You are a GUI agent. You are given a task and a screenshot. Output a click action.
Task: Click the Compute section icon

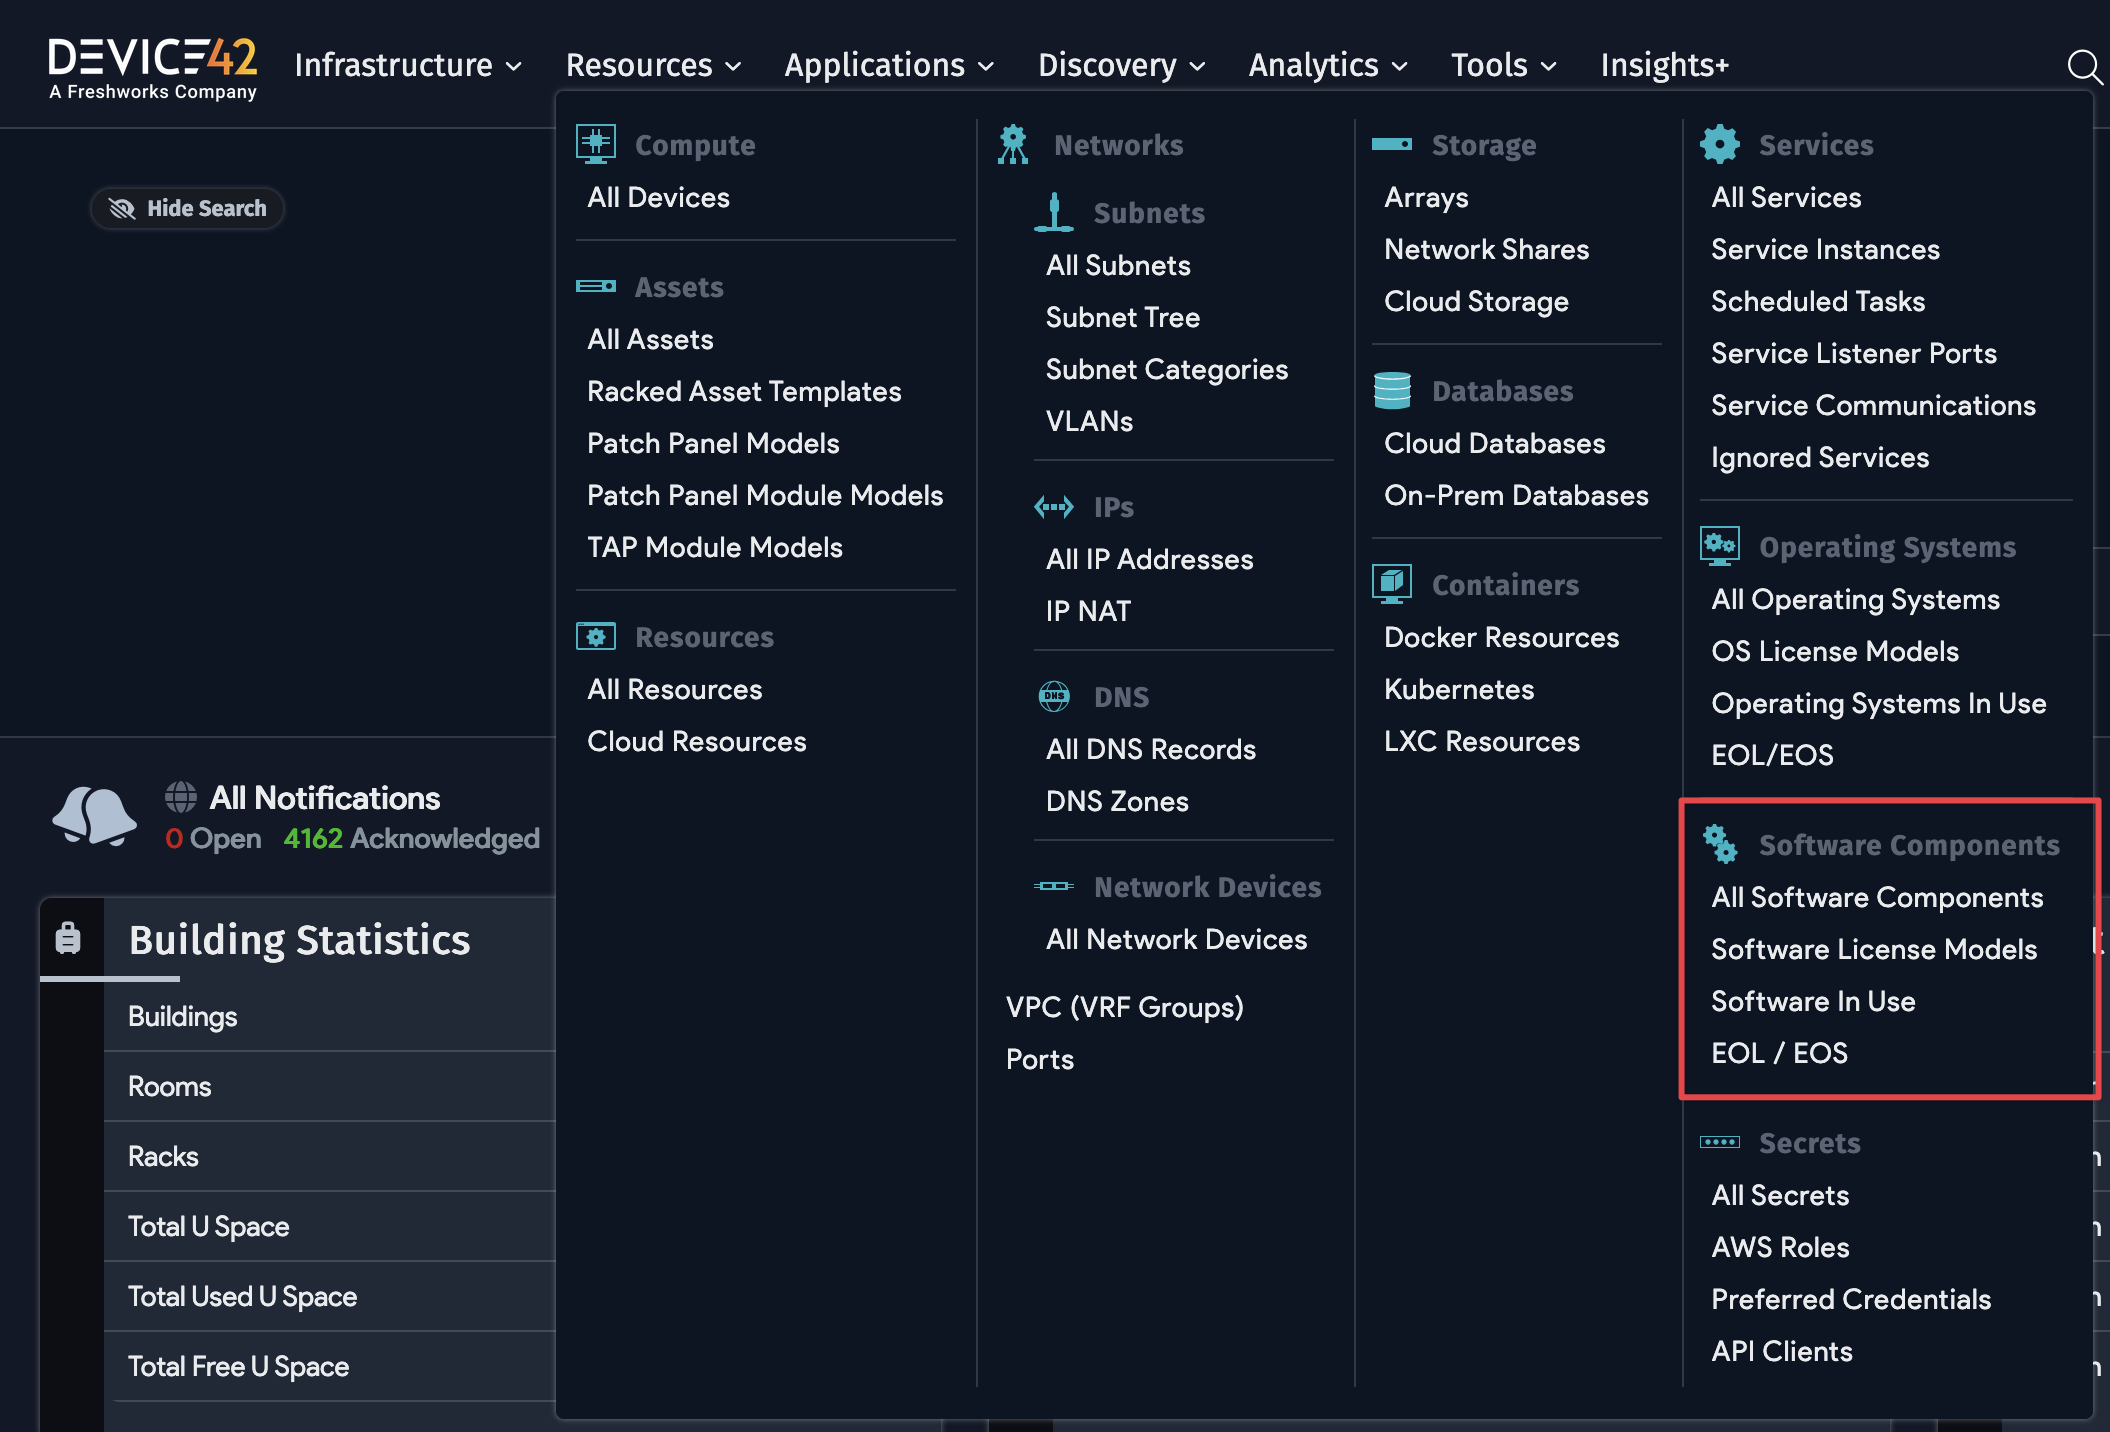point(596,143)
